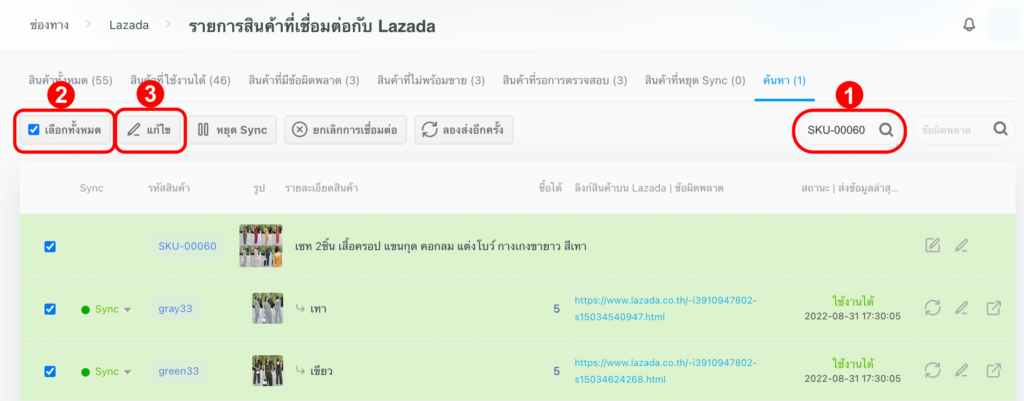Image resolution: width=1024 pixels, height=401 pixels.
Task: Uncheck the SKU-00060 row checkbox
Action: [x=50, y=247]
